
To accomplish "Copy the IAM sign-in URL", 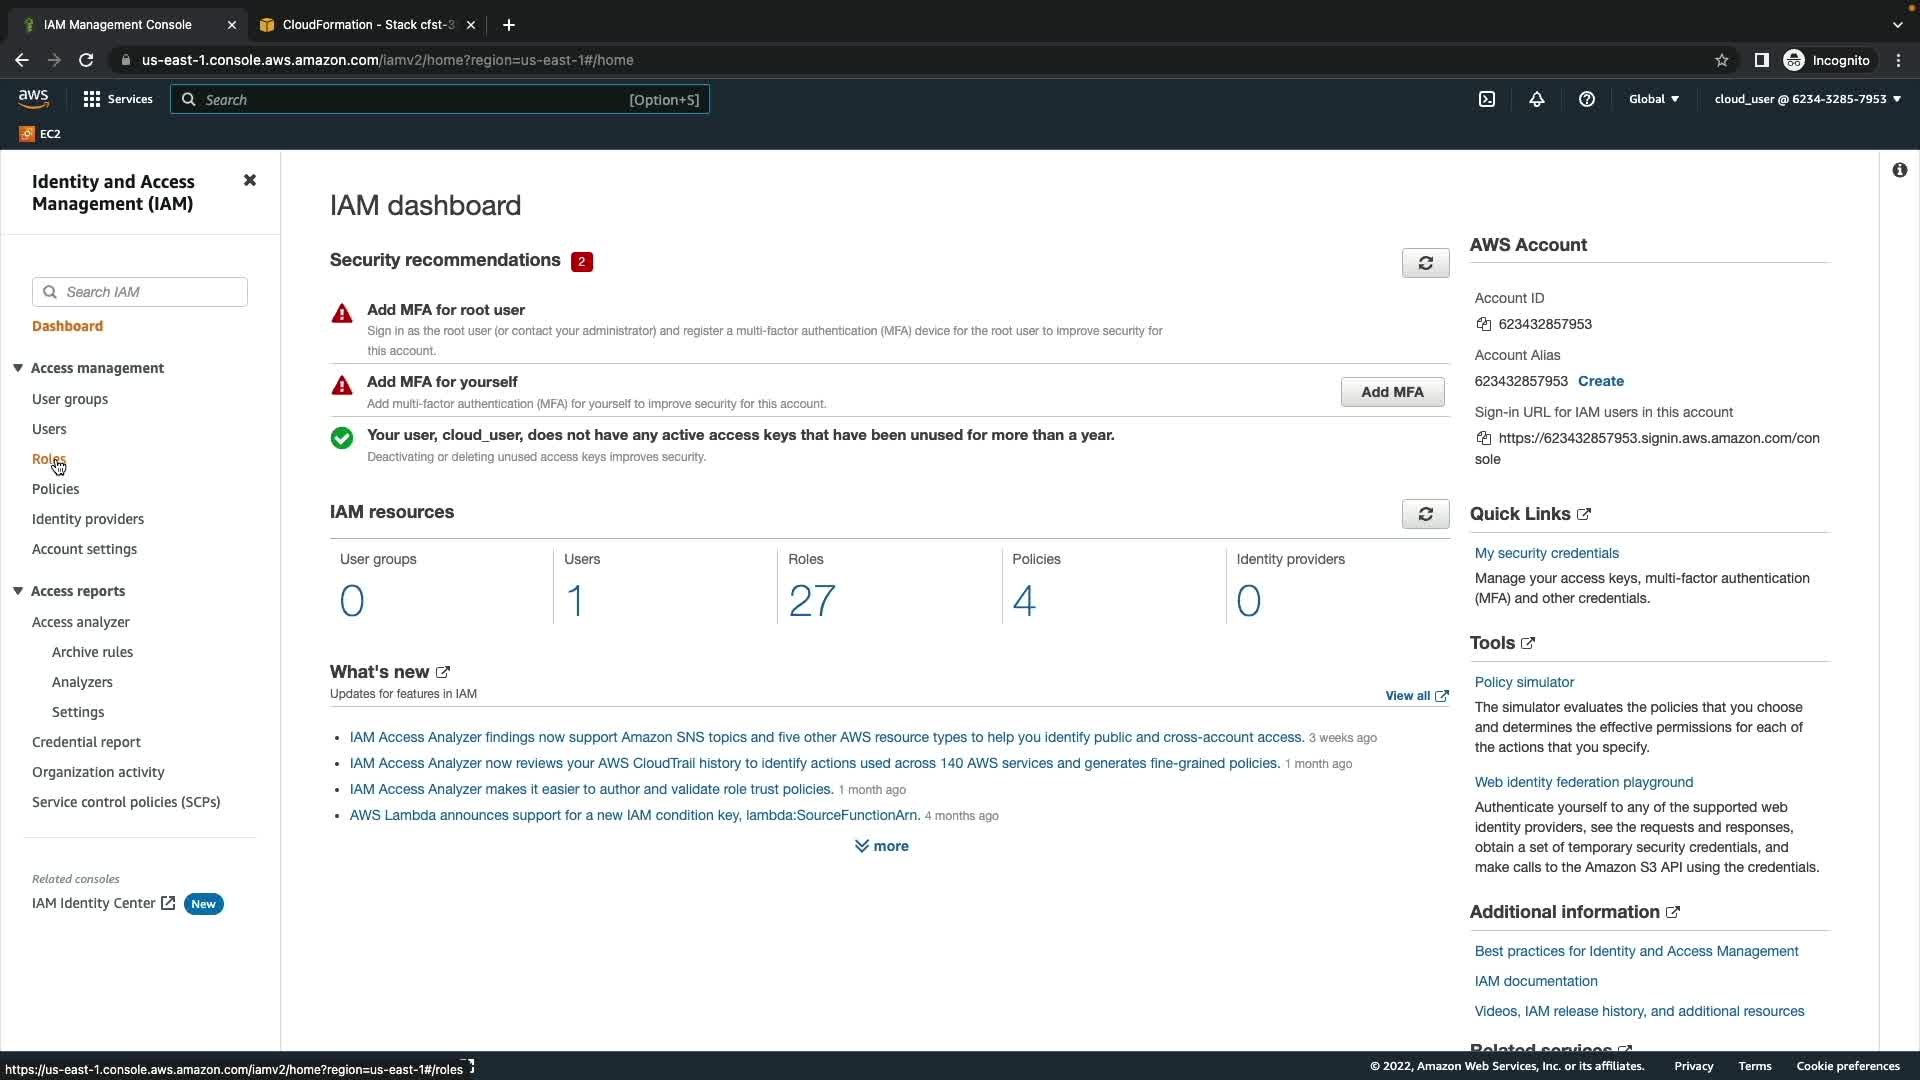I will (x=1484, y=438).
